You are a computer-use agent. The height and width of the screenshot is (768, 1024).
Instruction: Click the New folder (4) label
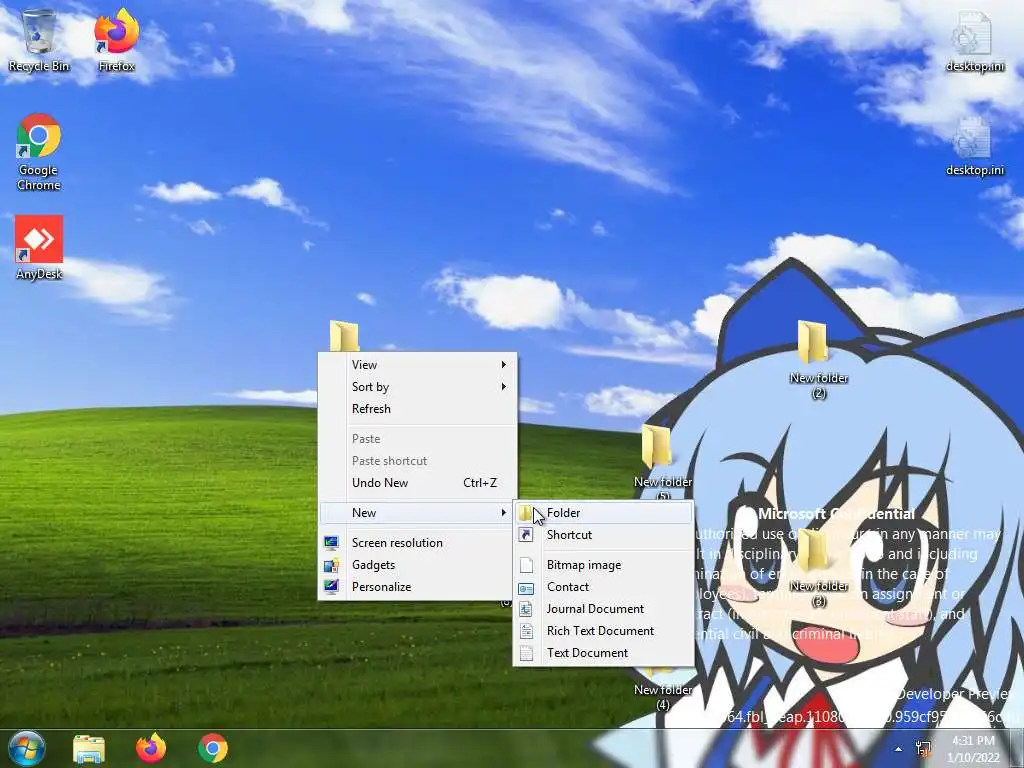coord(663,697)
